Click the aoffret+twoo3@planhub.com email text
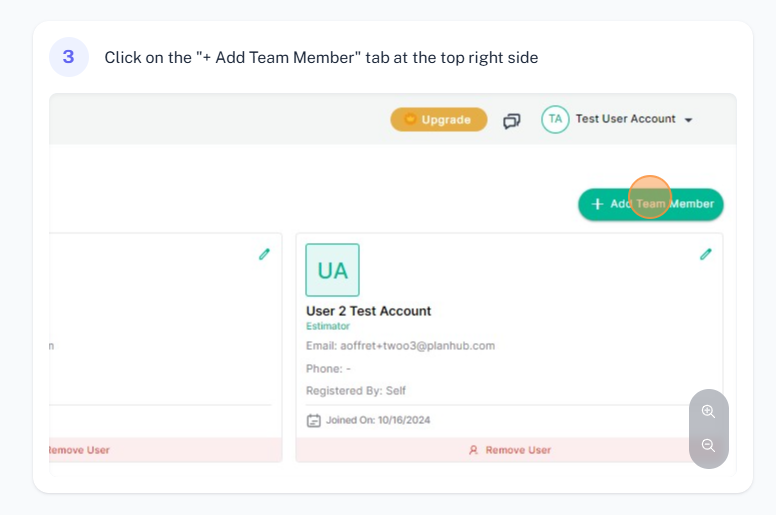Image resolution: width=776 pixels, height=515 pixels. pos(417,346)
